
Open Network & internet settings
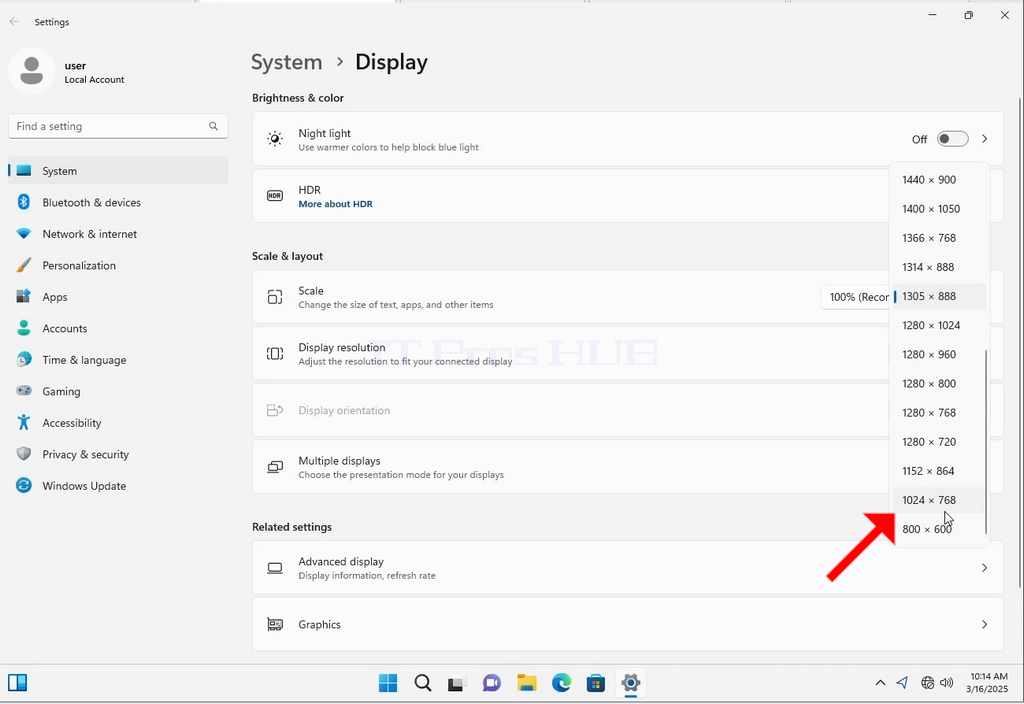pyautogui.click(x=118, y=234)
